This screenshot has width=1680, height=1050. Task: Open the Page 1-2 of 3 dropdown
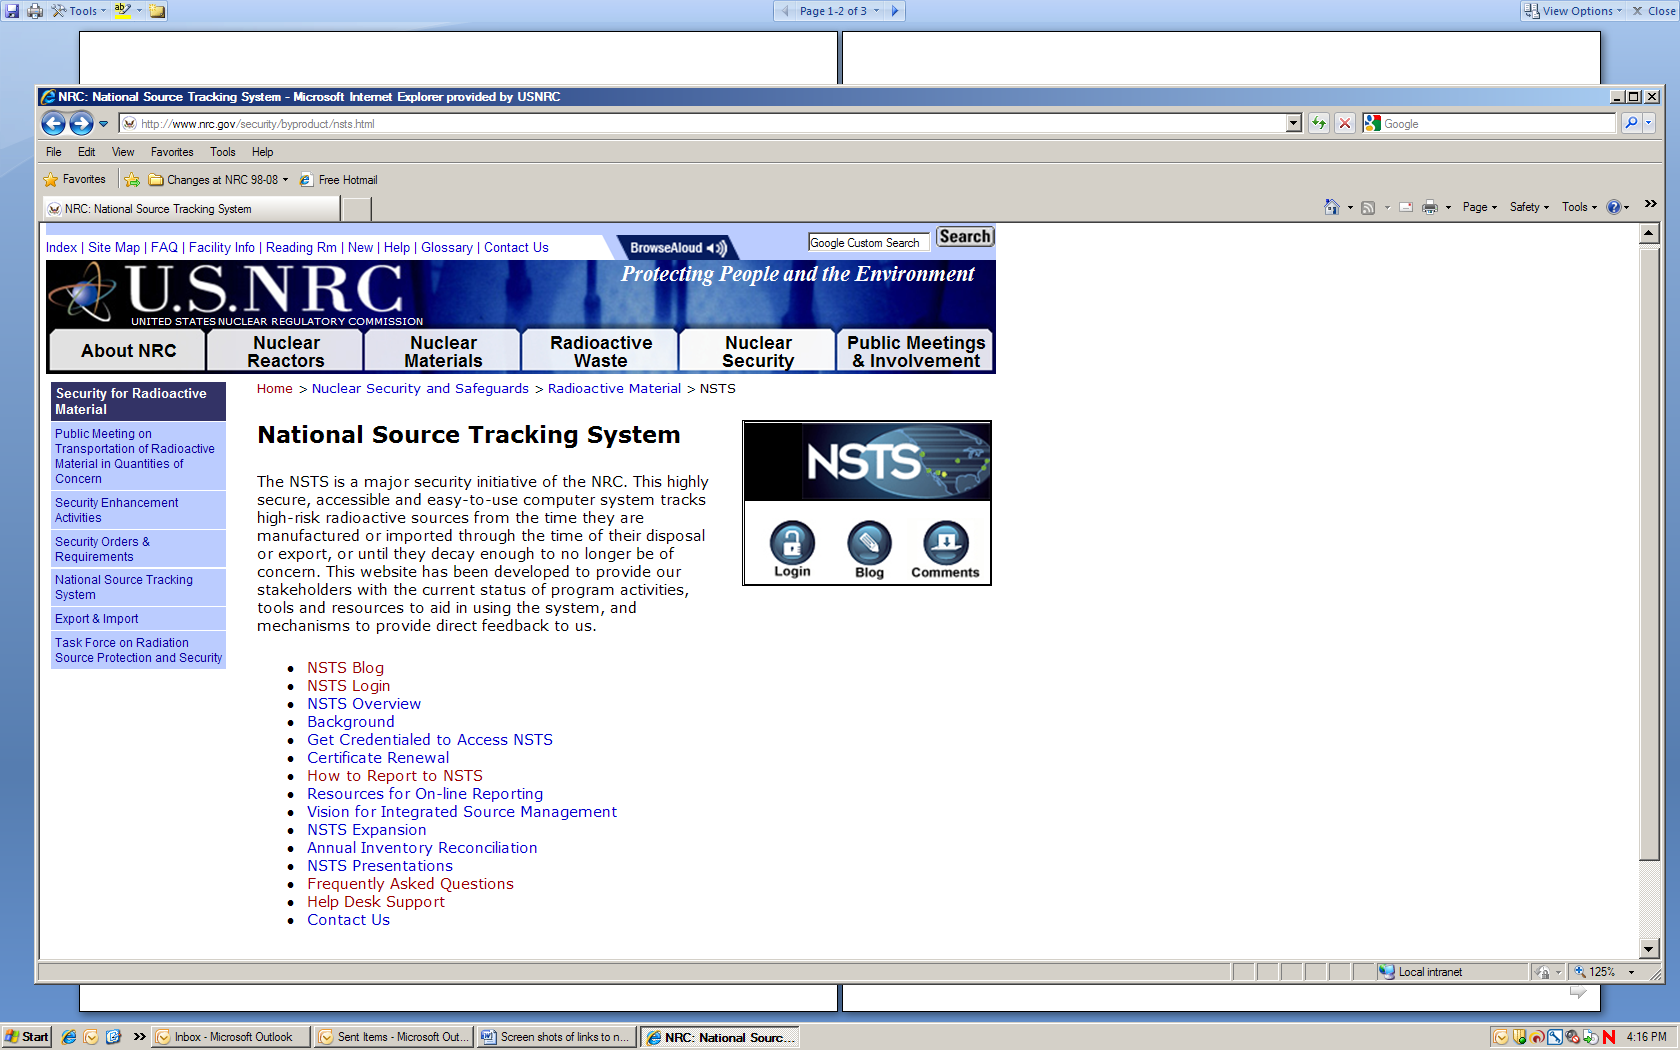click(x=840, y=11)
